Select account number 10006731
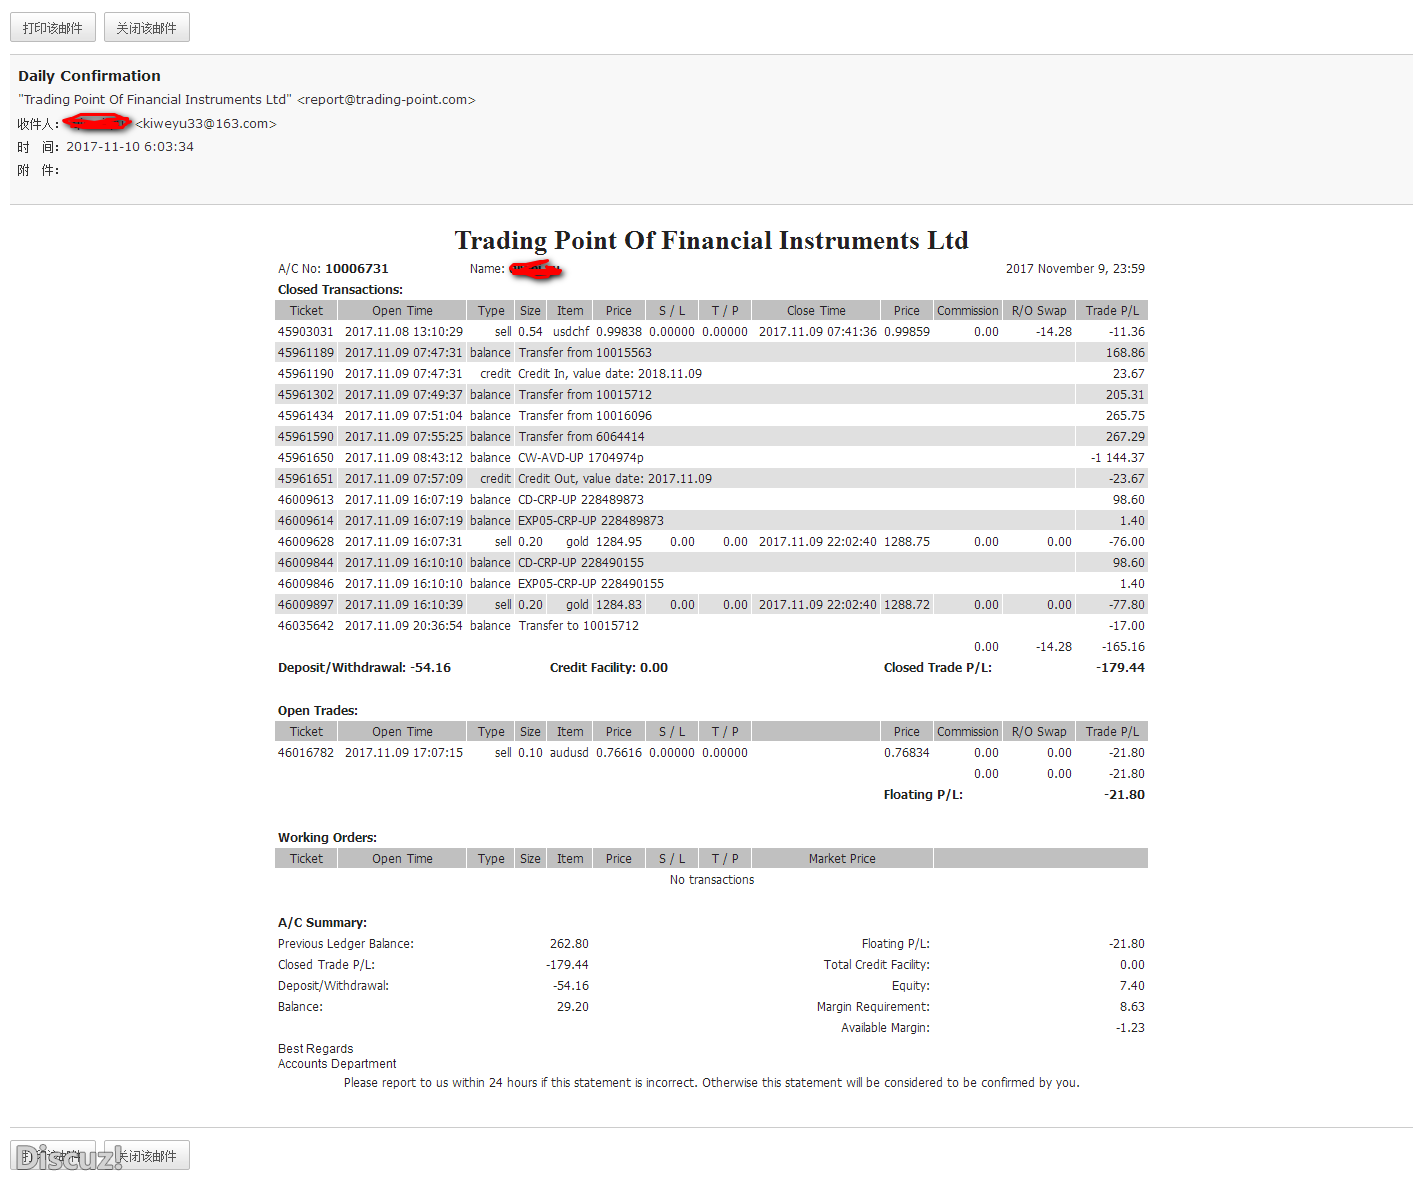 coord(357,269)
